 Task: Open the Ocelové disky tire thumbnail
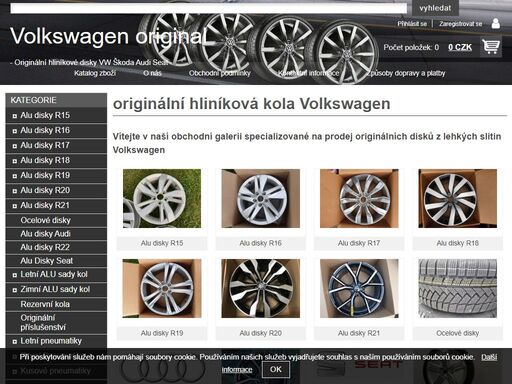click(x=457, y=288)
